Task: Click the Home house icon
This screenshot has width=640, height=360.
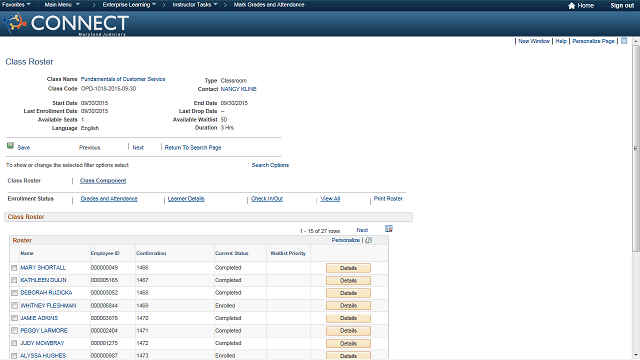Action: click(571, 5)
